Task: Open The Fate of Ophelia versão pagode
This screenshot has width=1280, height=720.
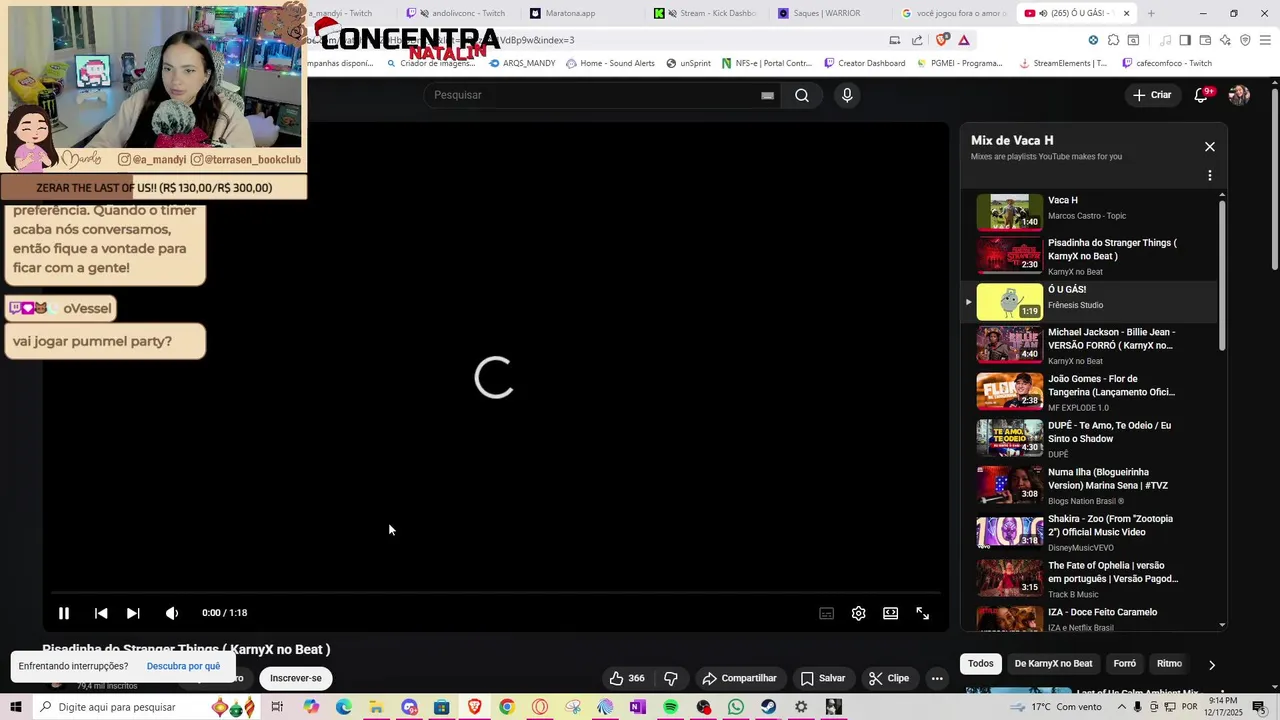Action: (x=1090, y=578)
